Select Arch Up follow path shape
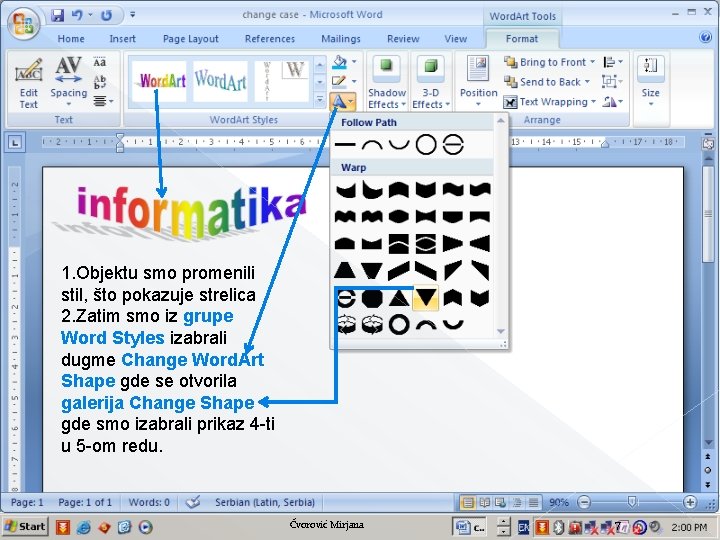This screenshot has width=720, height=540. pyautogui.click(x=372, y=145)
